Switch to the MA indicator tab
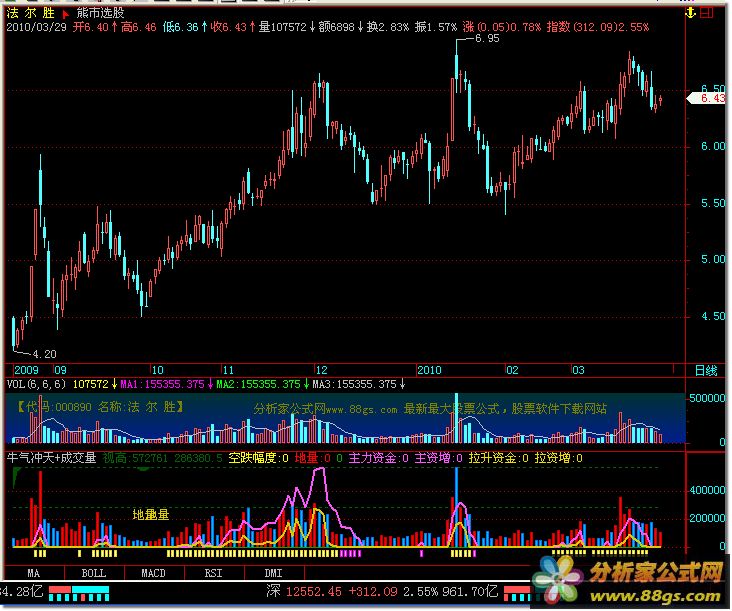This screenshot has height=611, width=732. (34, 573)
